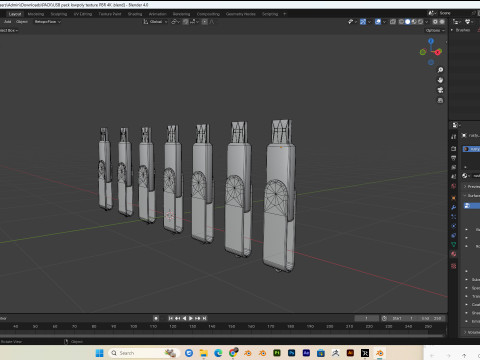Open the World properties tab

pyautogui.click(x=453, y=186)
